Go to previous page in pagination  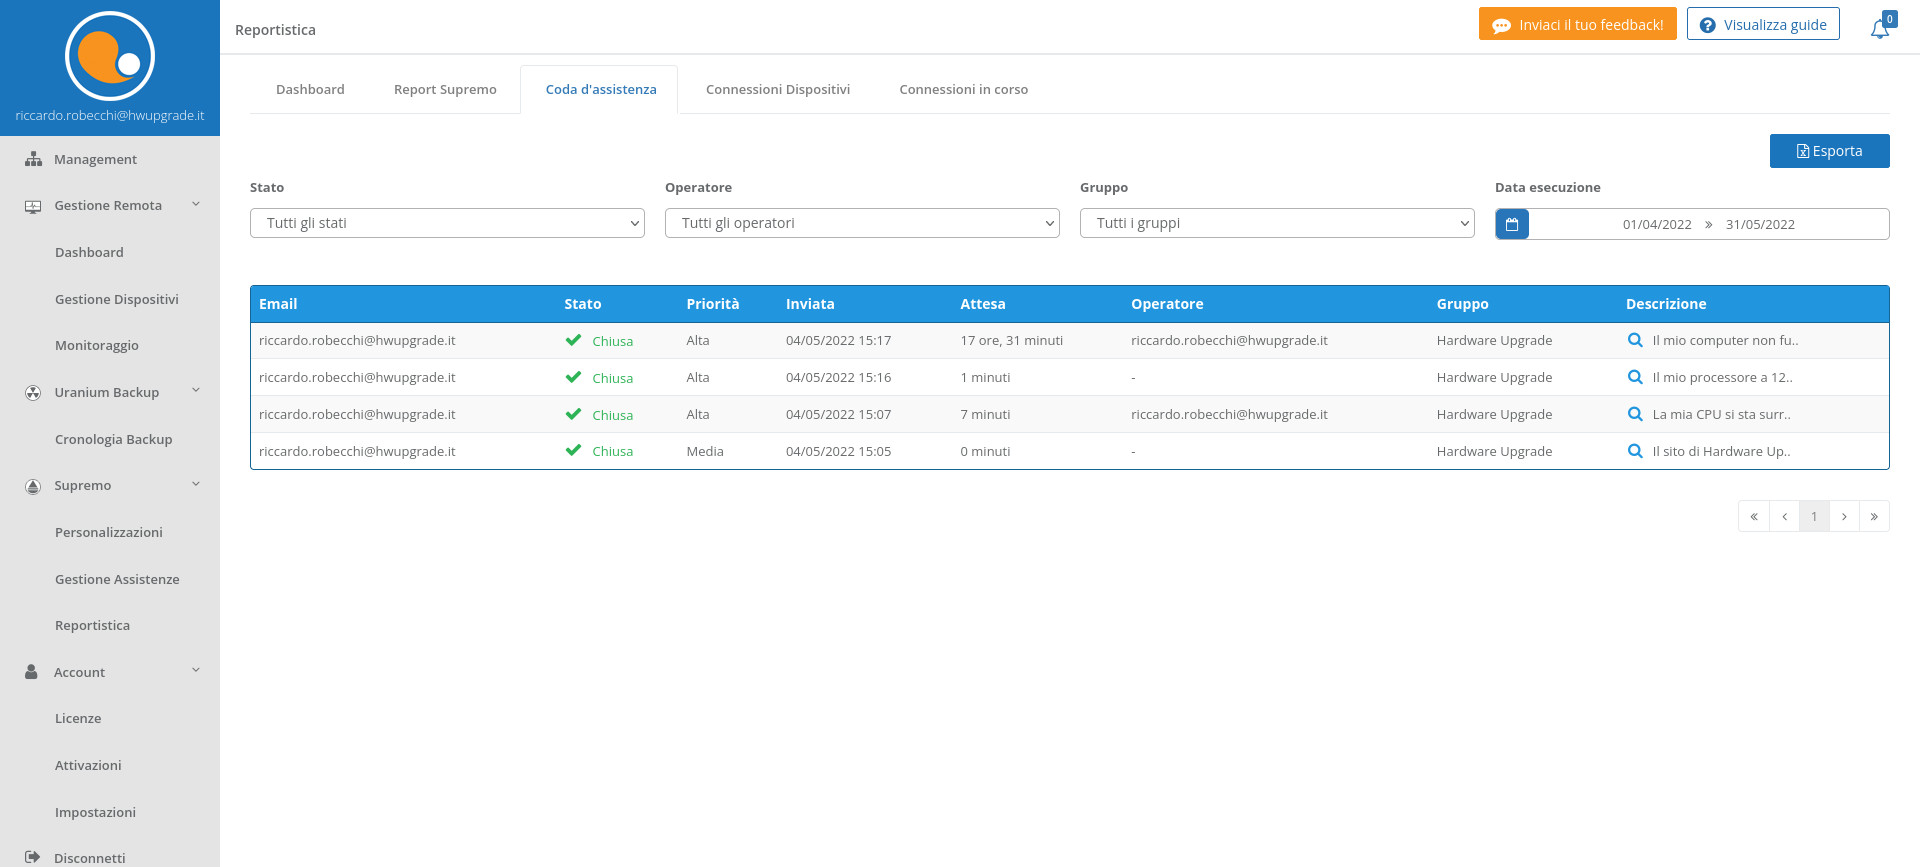[1784, 516]
